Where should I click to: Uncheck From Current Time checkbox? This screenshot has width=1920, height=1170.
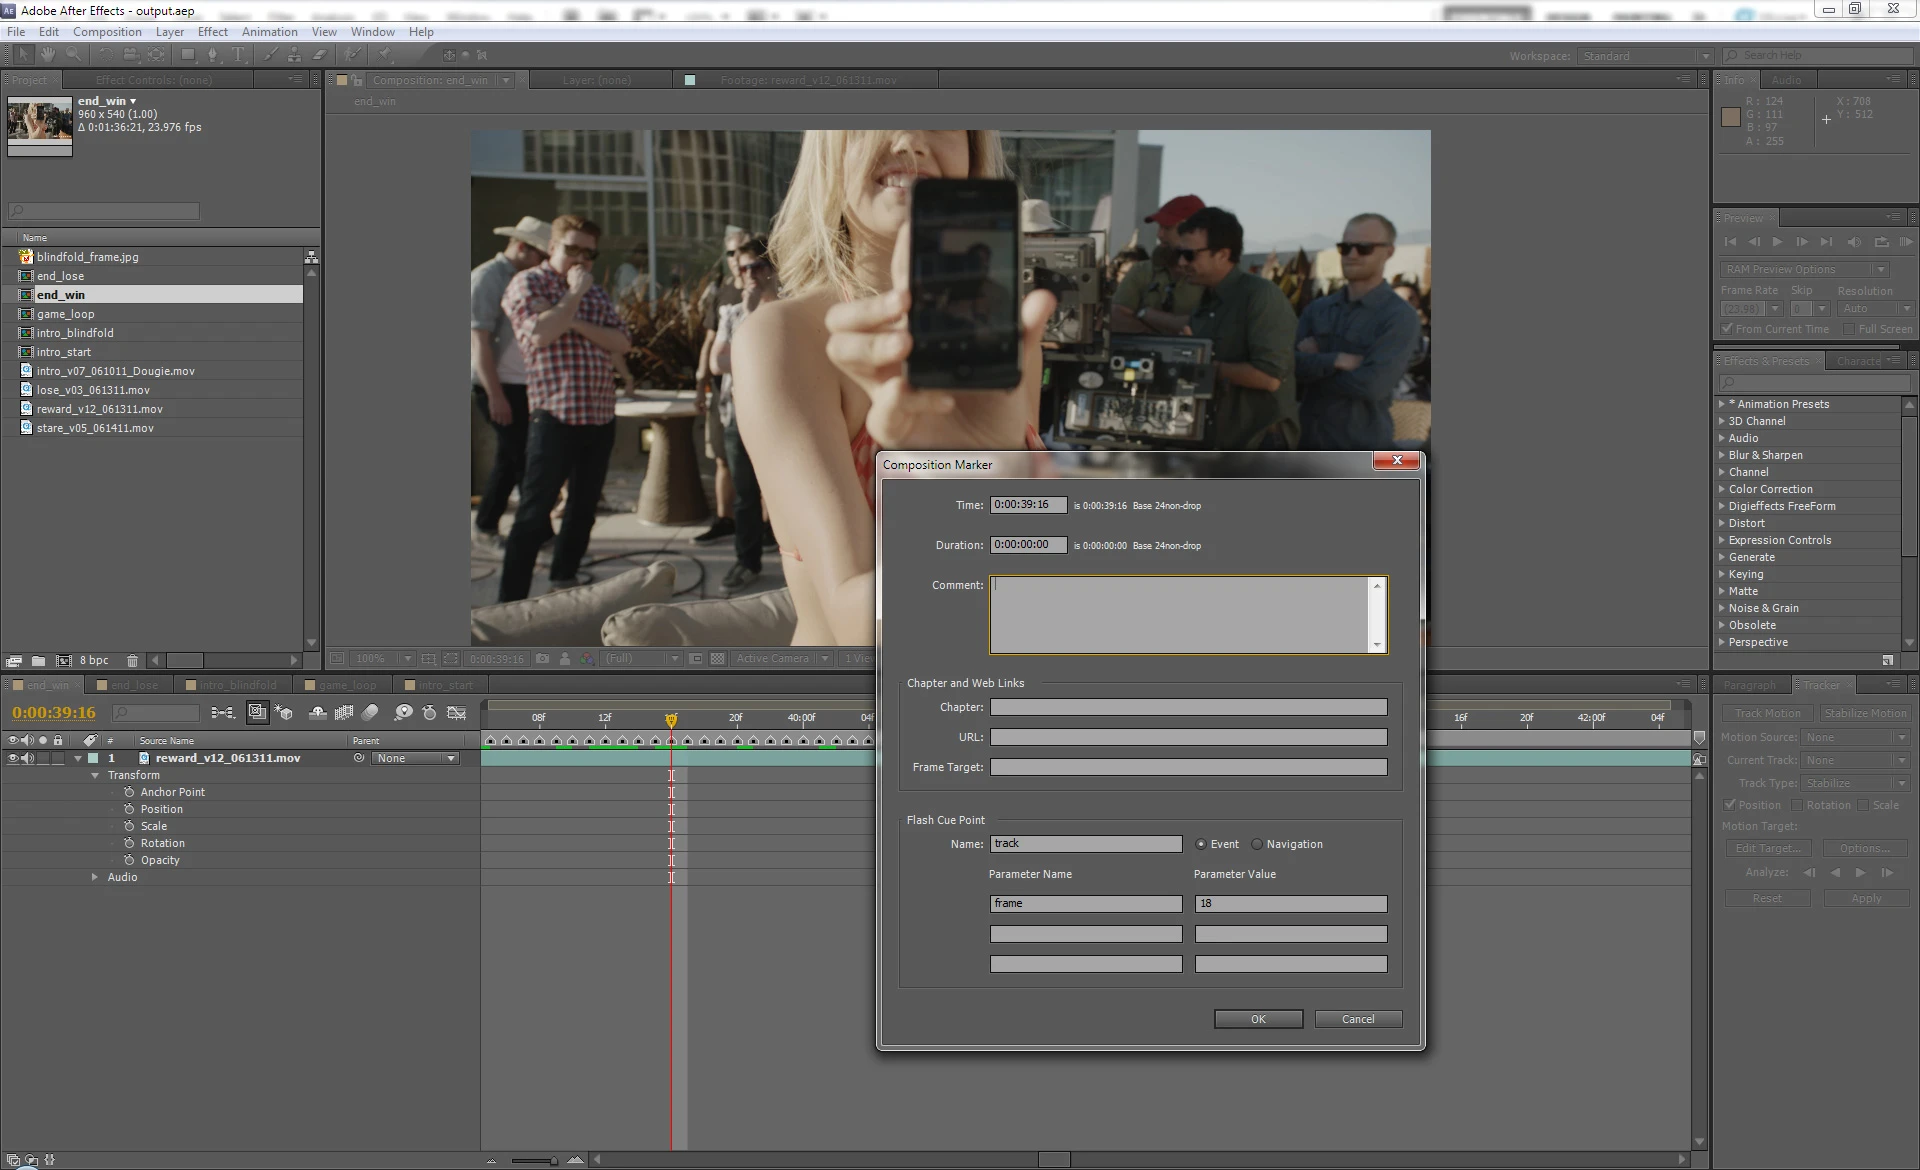pyautogui.click(x=1727, y=329)
